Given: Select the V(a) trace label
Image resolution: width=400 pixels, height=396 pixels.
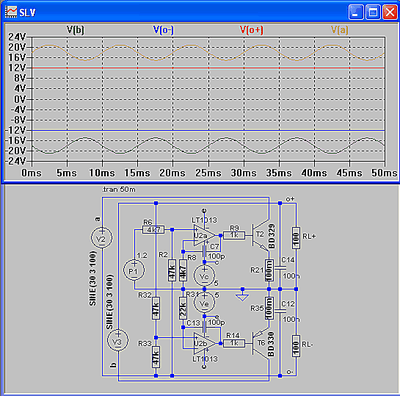Looking at the screenshot, I should click(x=339, y=30).
